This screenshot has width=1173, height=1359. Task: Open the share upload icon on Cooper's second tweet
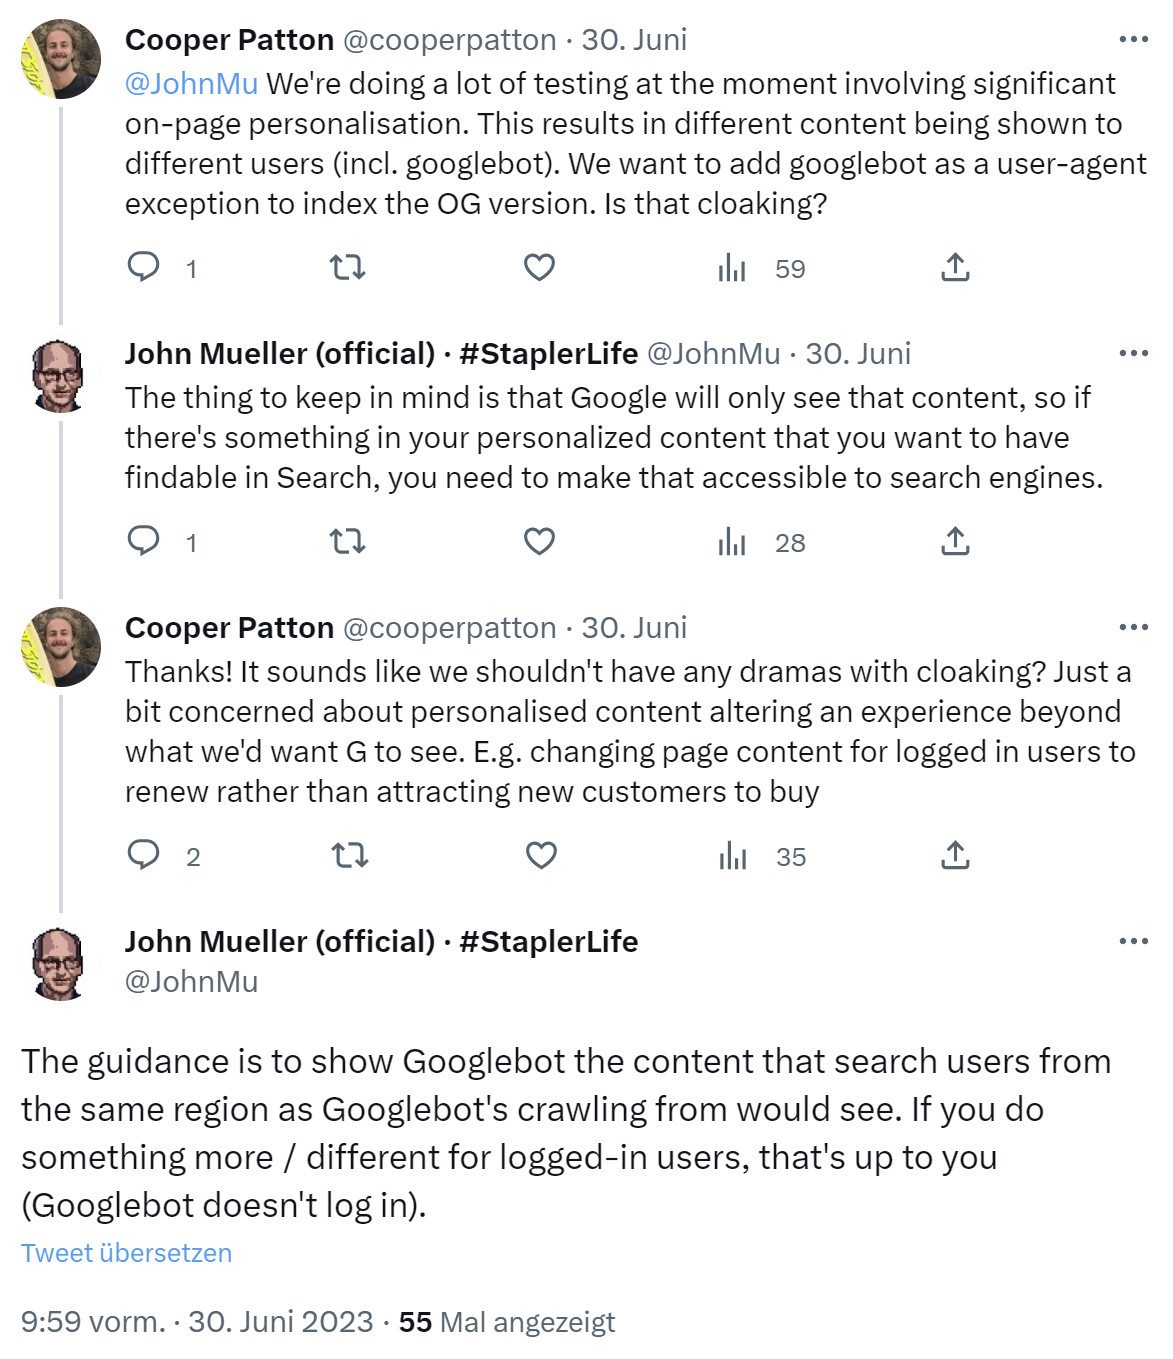957,856
